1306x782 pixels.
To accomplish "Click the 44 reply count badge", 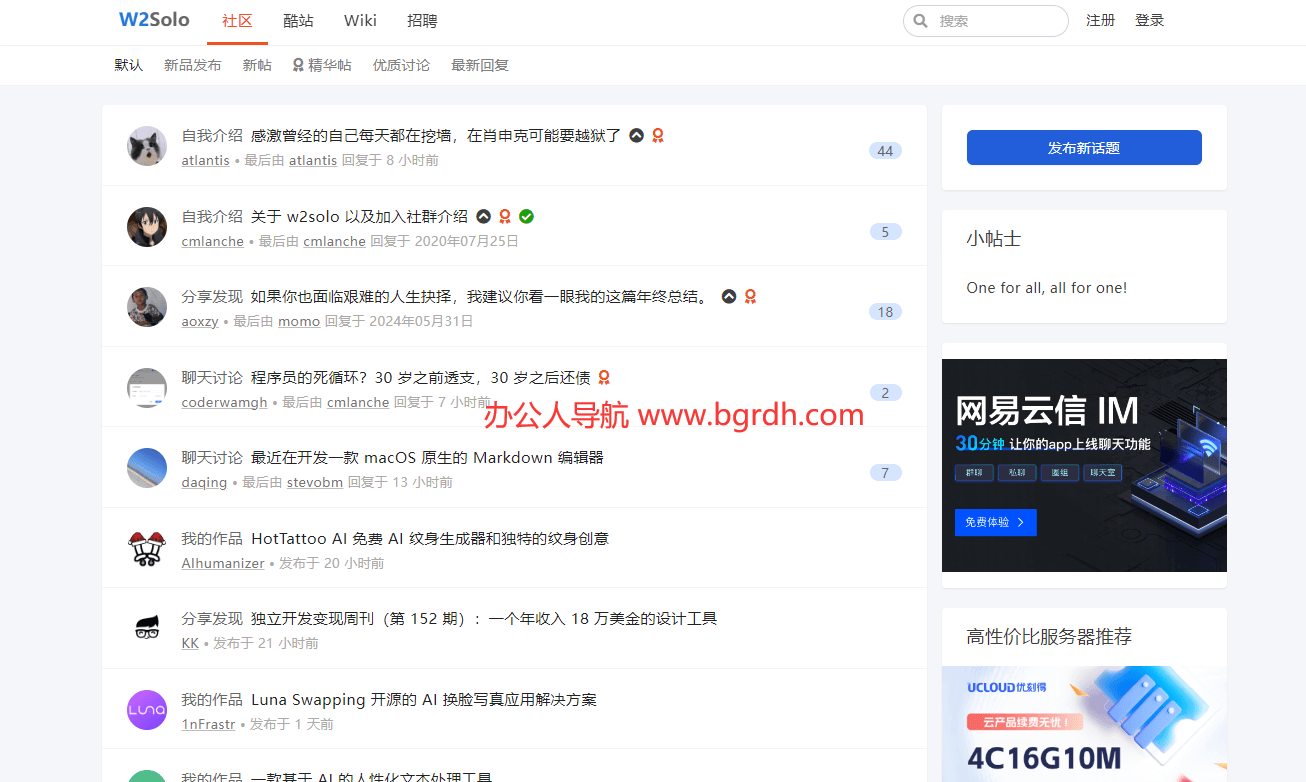I will point(885,151).
